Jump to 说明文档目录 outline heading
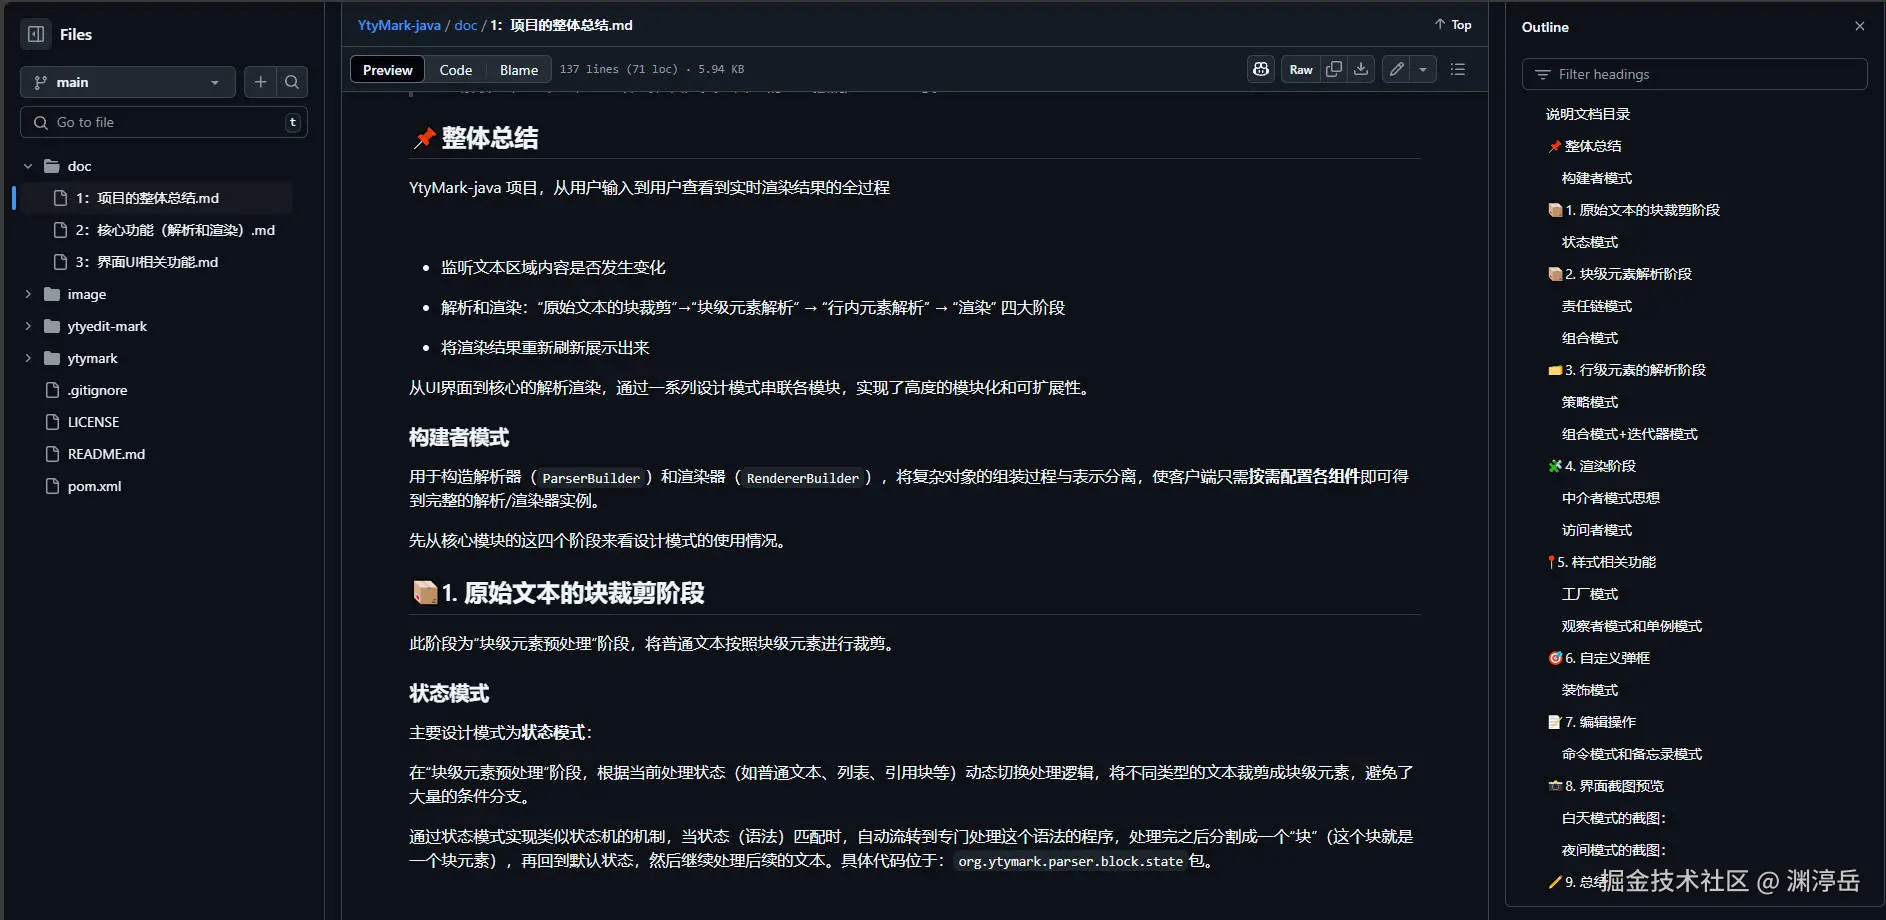Image resolution: width=1886 pixels, height=920 pixels. pos(1588,114)
